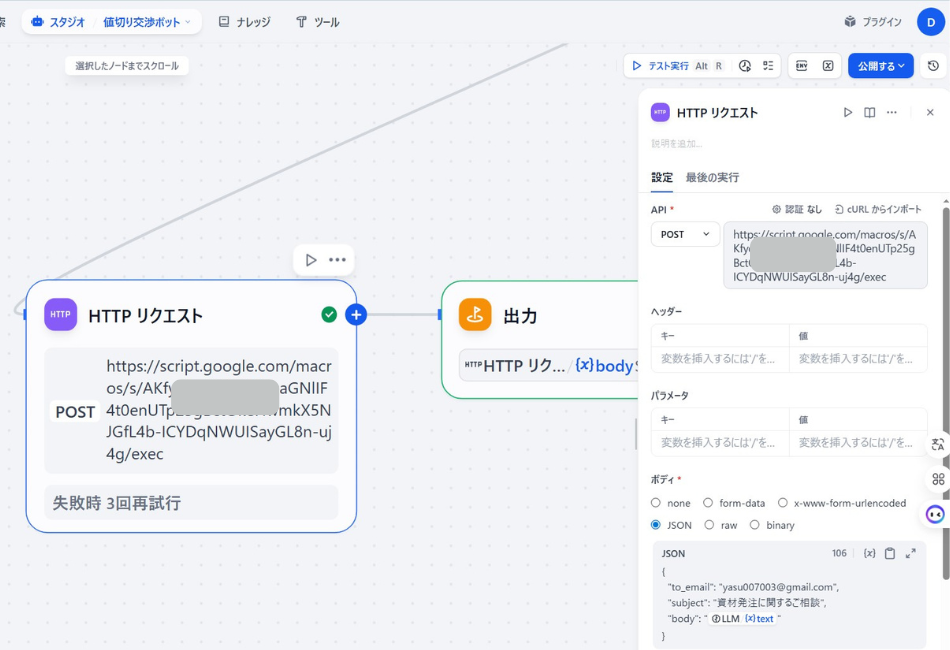Insert variable using {x} icon in JSON editor
The width and height of the screenshot is (950, 650).
coord(869,553)
